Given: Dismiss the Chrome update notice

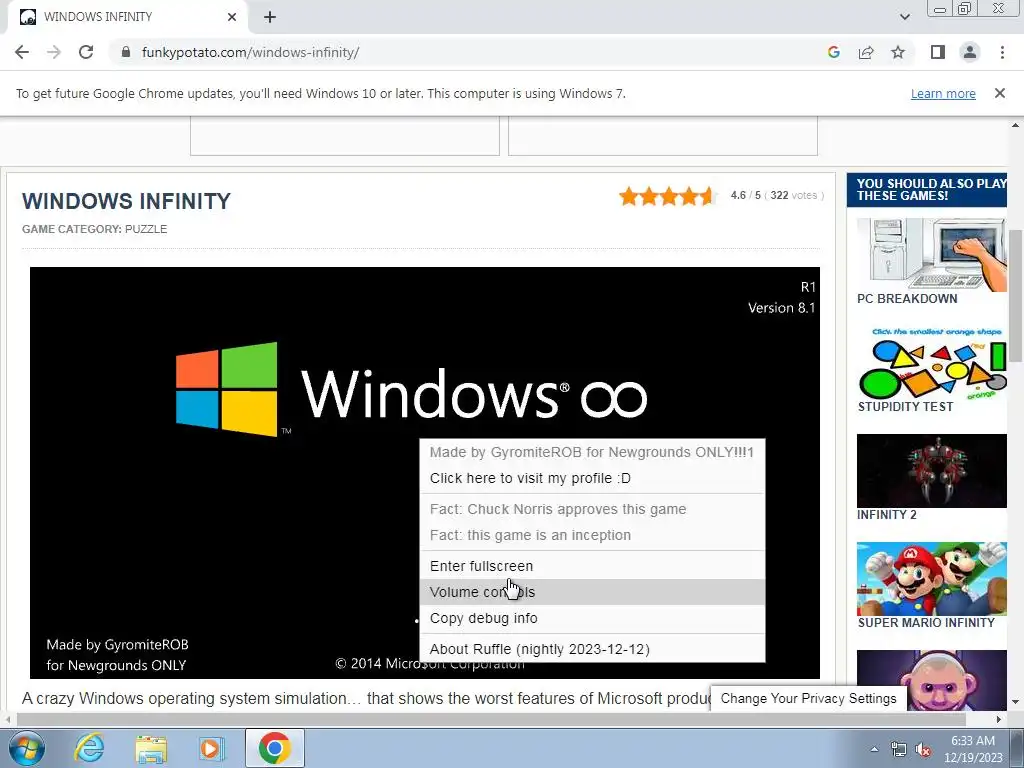Looking at the screenshot, I should 999,93.
